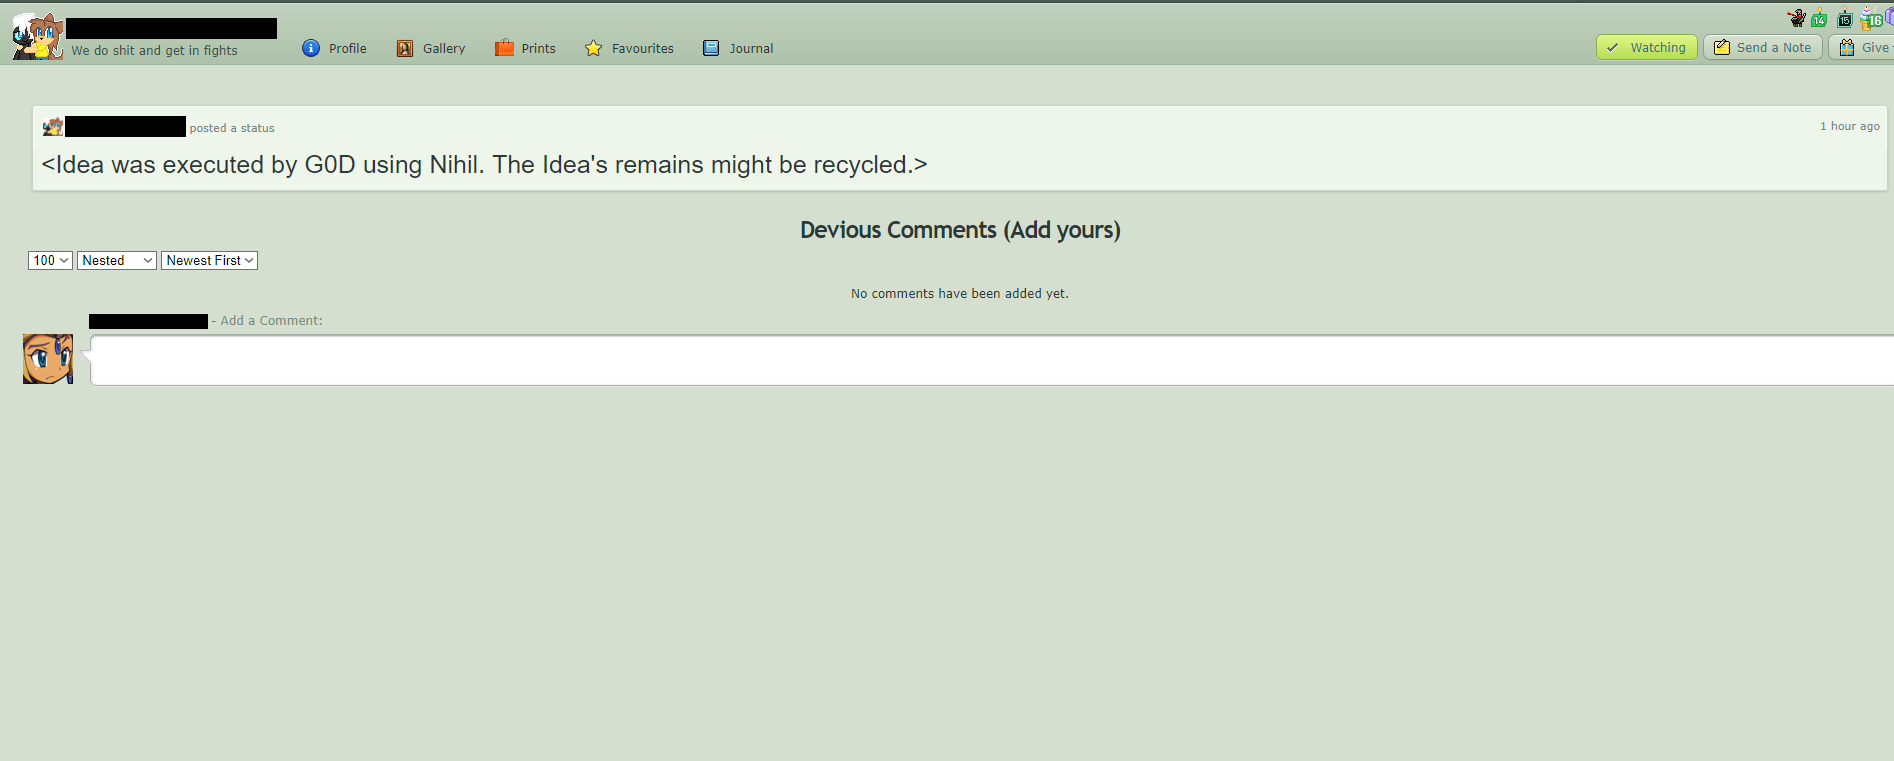Click the small avatar beside 'posted a status'

(x=53, y=127)
